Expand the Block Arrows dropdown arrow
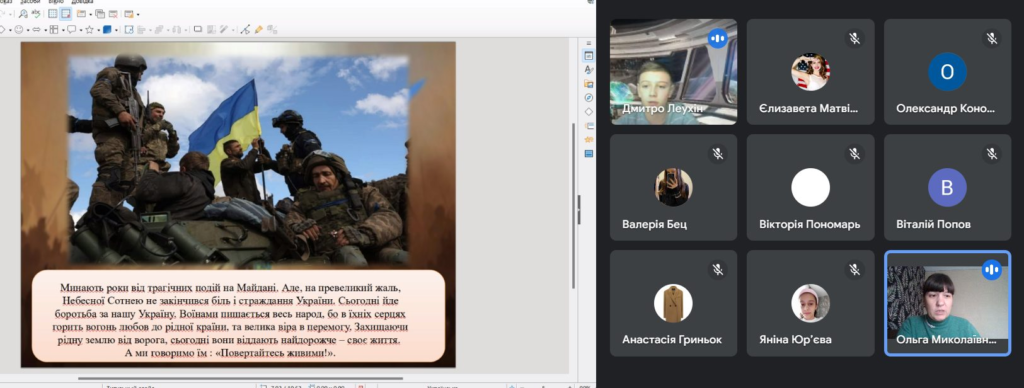 46,30
